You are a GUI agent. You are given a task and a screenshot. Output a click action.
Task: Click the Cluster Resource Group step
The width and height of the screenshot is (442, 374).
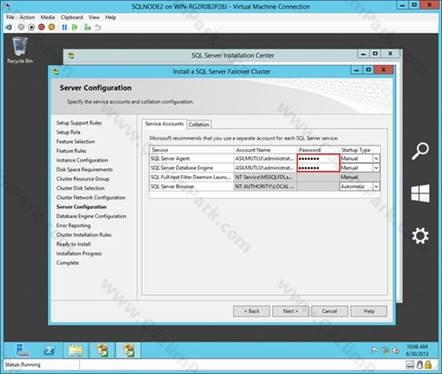point(83,179)
